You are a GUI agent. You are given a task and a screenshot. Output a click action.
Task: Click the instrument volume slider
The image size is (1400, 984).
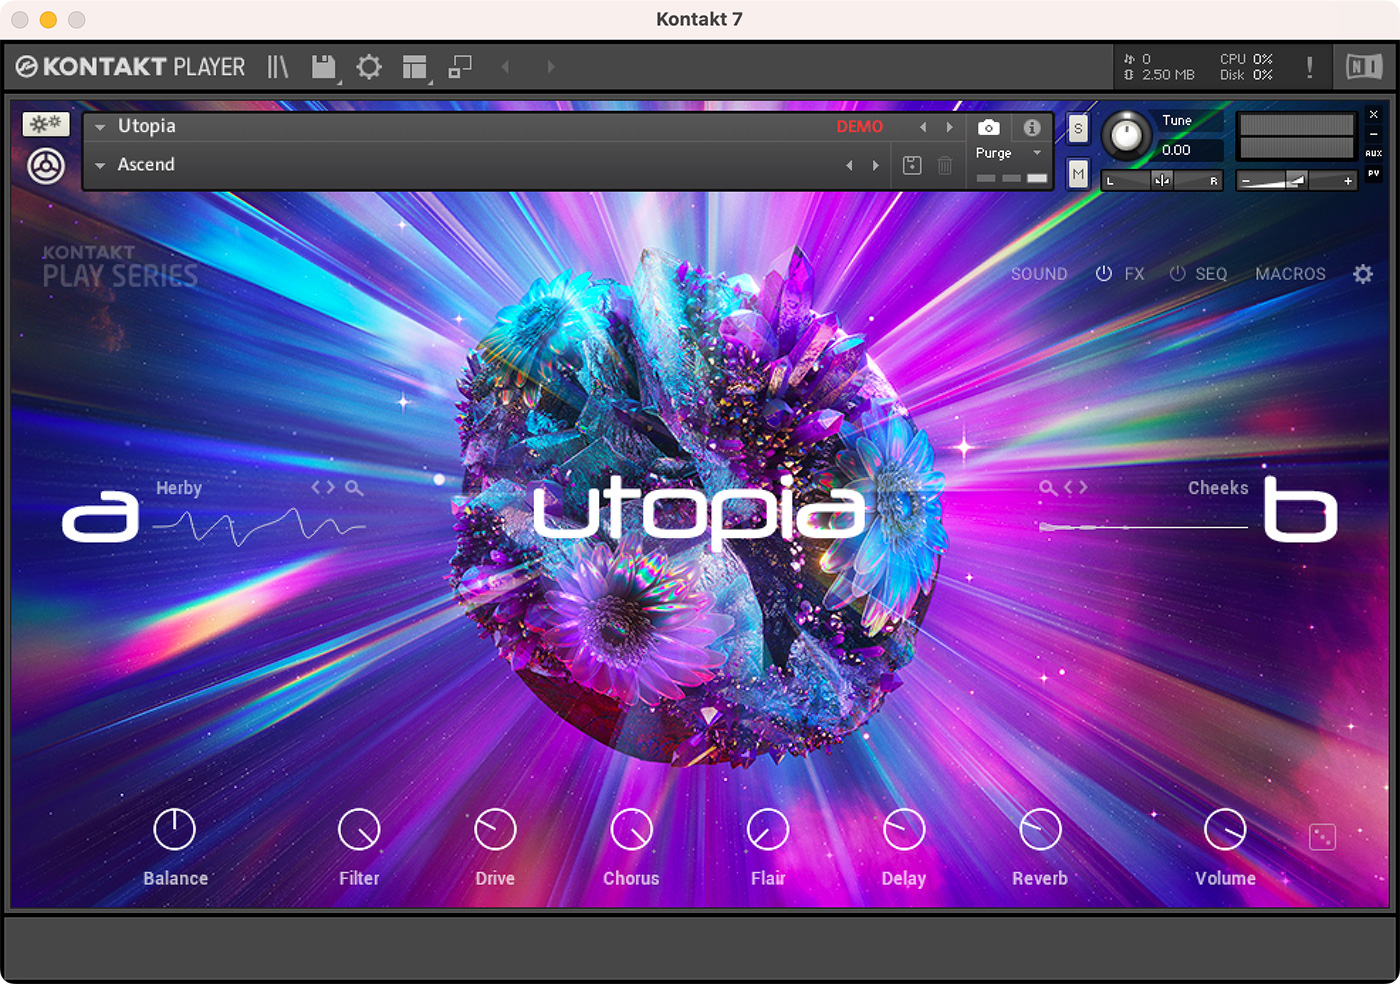[x=1295, y=180]
